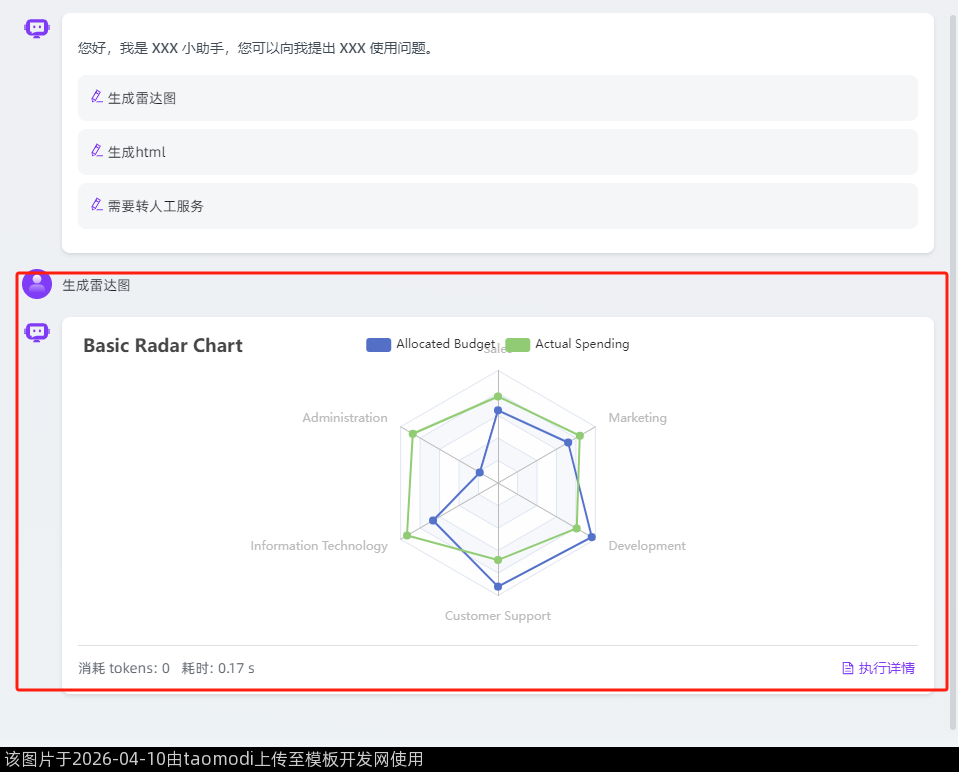Viewport: 959px width, 772px height.
Task: Click the pencil icon beside 需要转人工服务
Action: pyautogui.click(x=97, y=205)
